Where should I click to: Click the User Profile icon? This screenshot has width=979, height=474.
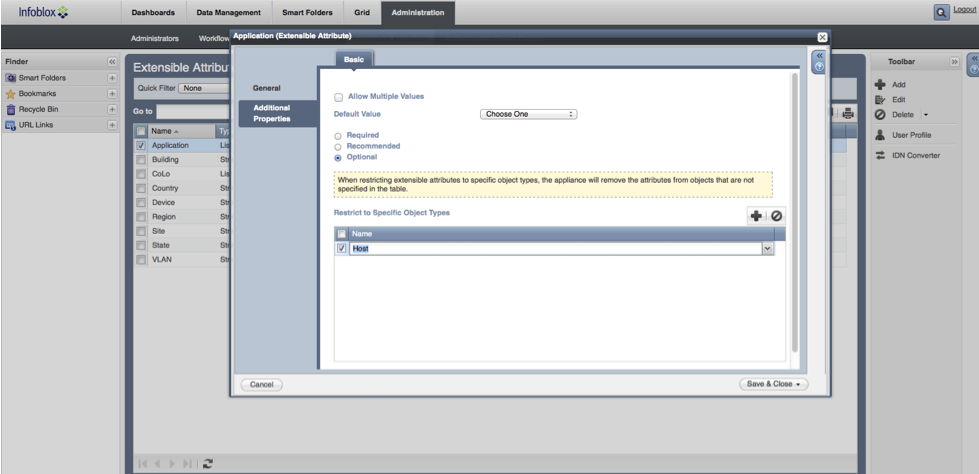click(880, 135)
